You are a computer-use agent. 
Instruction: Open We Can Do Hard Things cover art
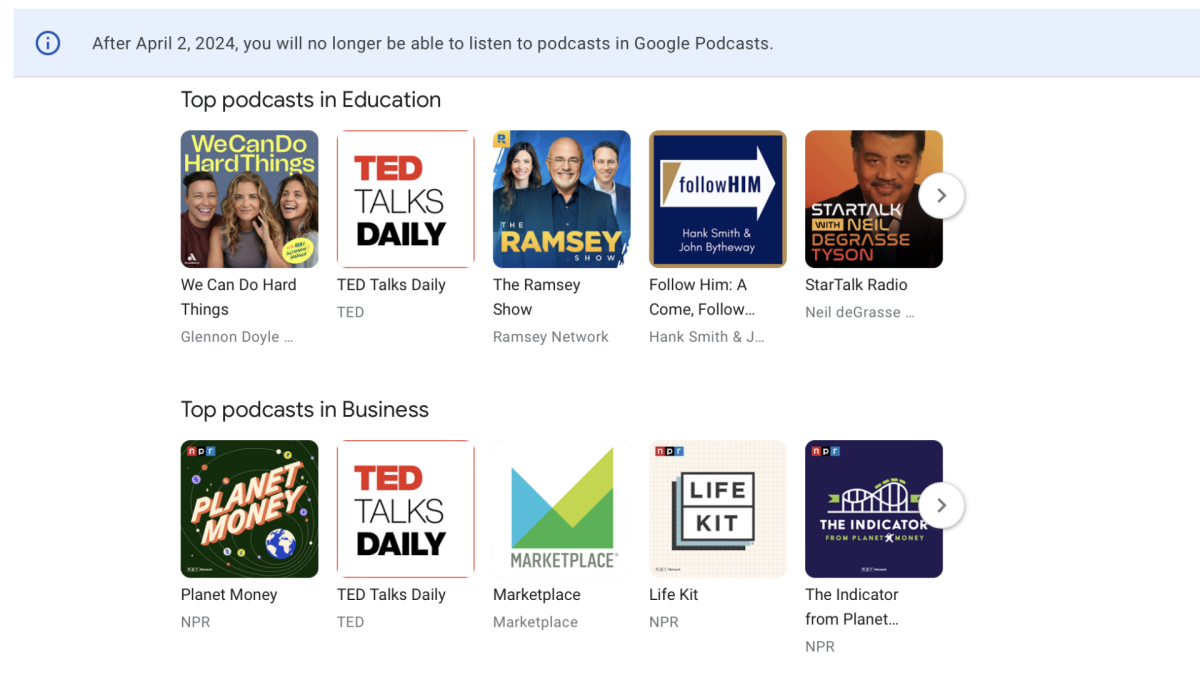pos(249,199)
